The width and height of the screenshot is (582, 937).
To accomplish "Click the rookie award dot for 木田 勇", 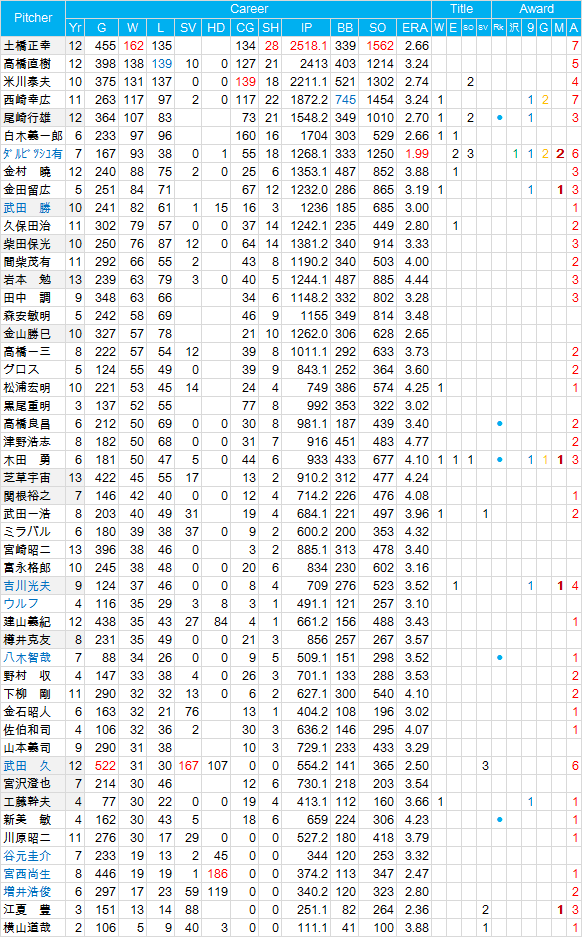I will [x=499, y=460].
